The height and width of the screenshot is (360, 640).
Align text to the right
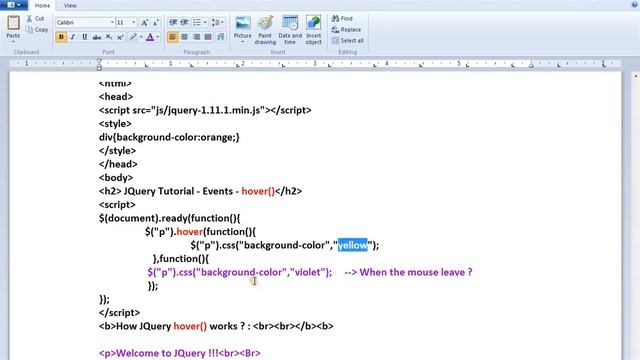point(196,37)
